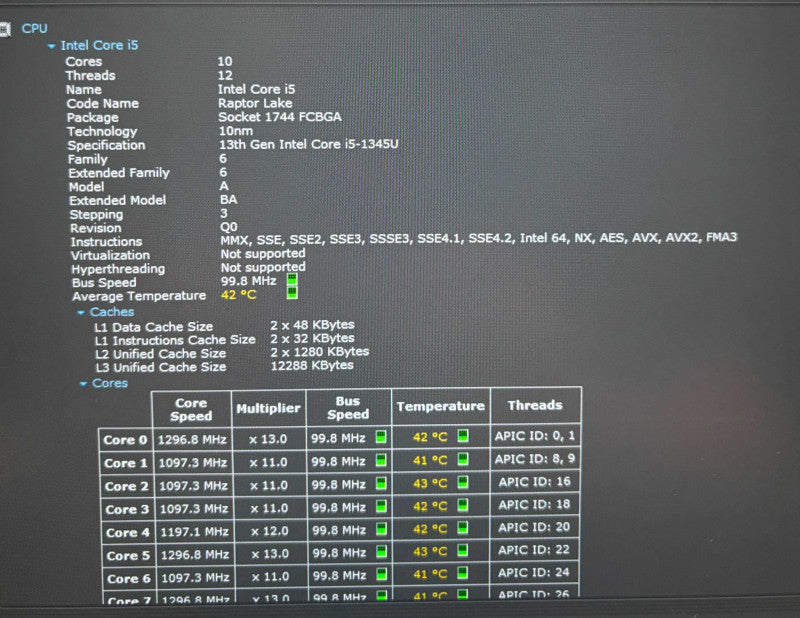This screenshot has width=800, height=618.
Task: Click Core 4 bus speed graph icon
Action: pyautogui.click(x=381, y=529)
